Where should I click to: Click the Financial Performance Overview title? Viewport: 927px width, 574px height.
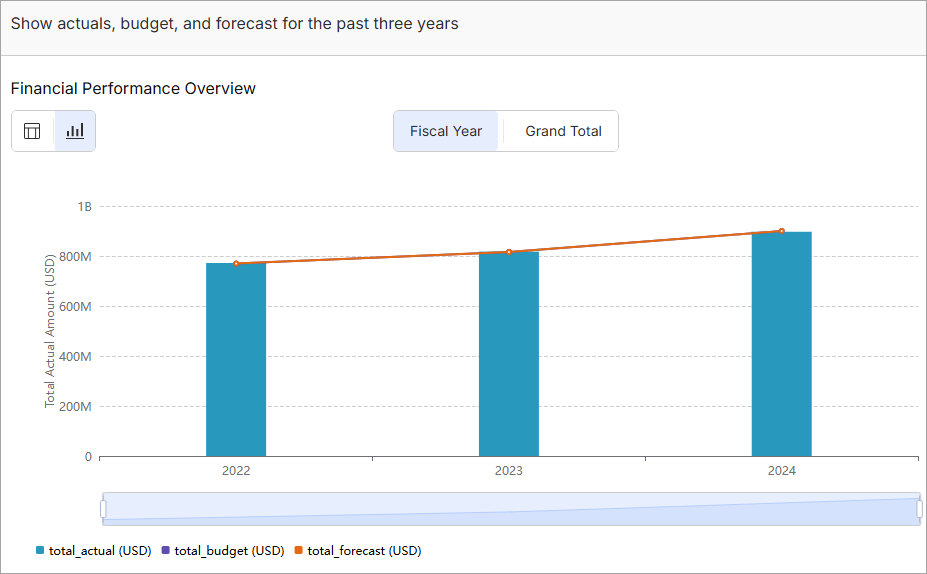(133, 89)
